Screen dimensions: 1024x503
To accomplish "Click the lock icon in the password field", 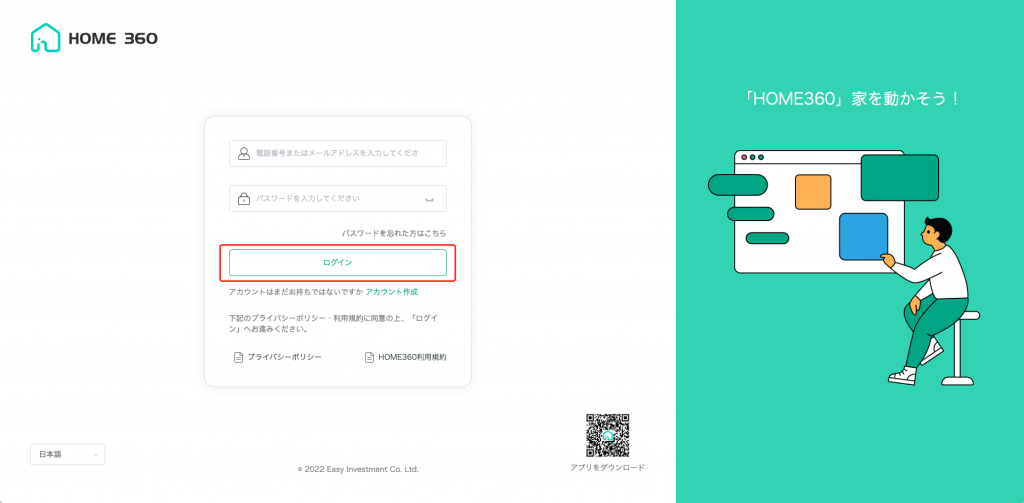I will [243, 199].
